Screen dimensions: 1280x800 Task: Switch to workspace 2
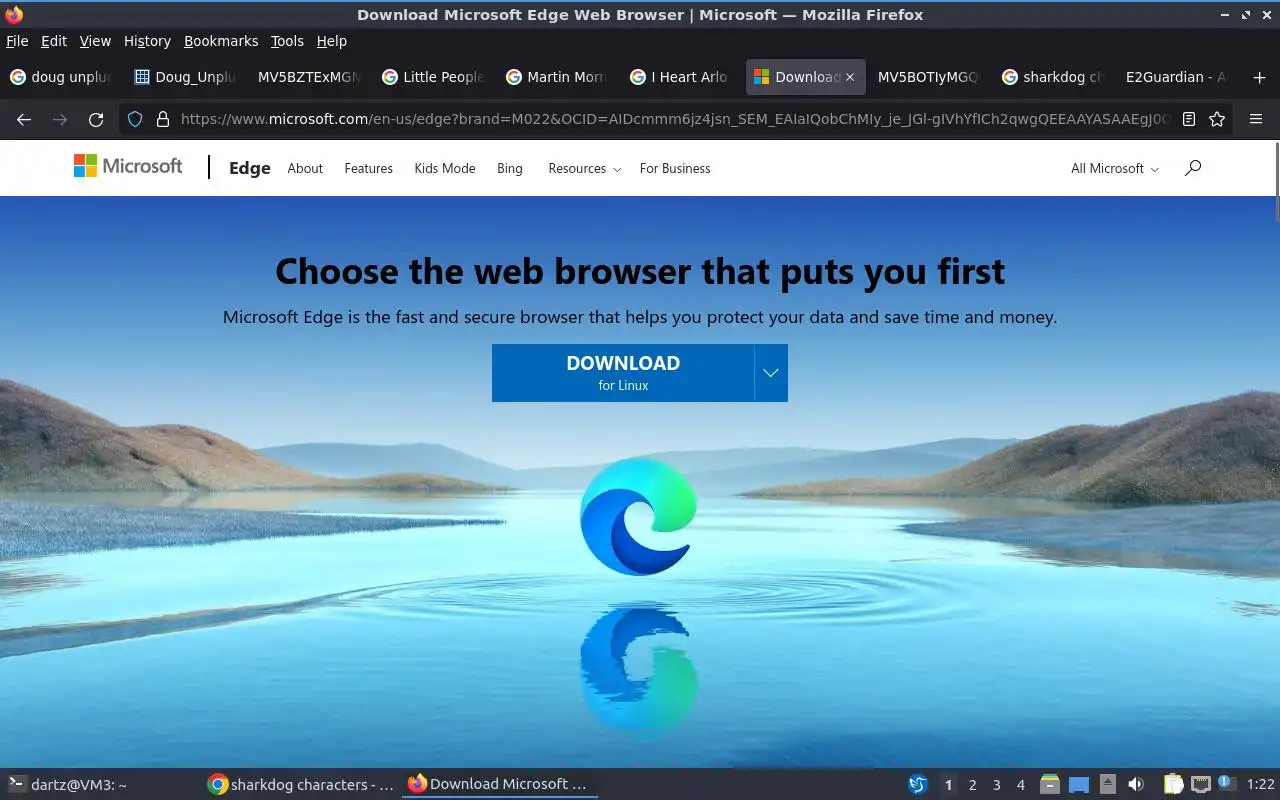pyautogui.click(x=972, y=785)
